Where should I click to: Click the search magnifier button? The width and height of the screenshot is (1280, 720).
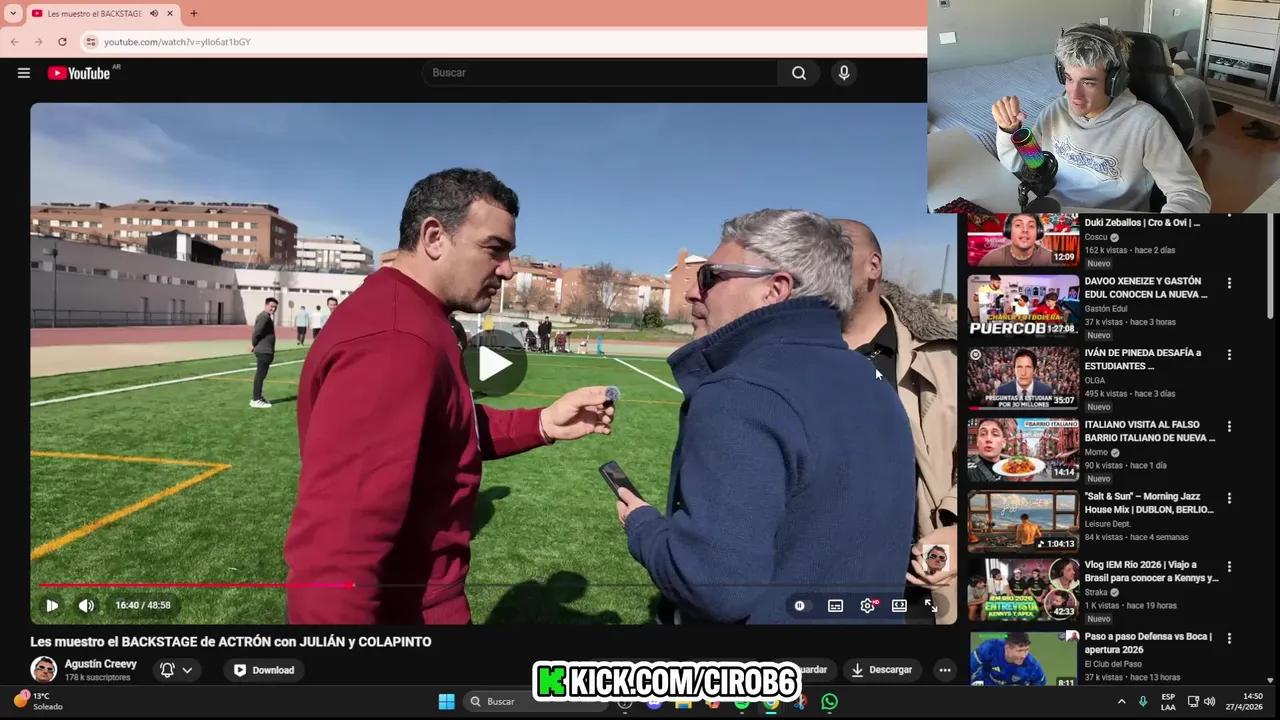(799, 73)
